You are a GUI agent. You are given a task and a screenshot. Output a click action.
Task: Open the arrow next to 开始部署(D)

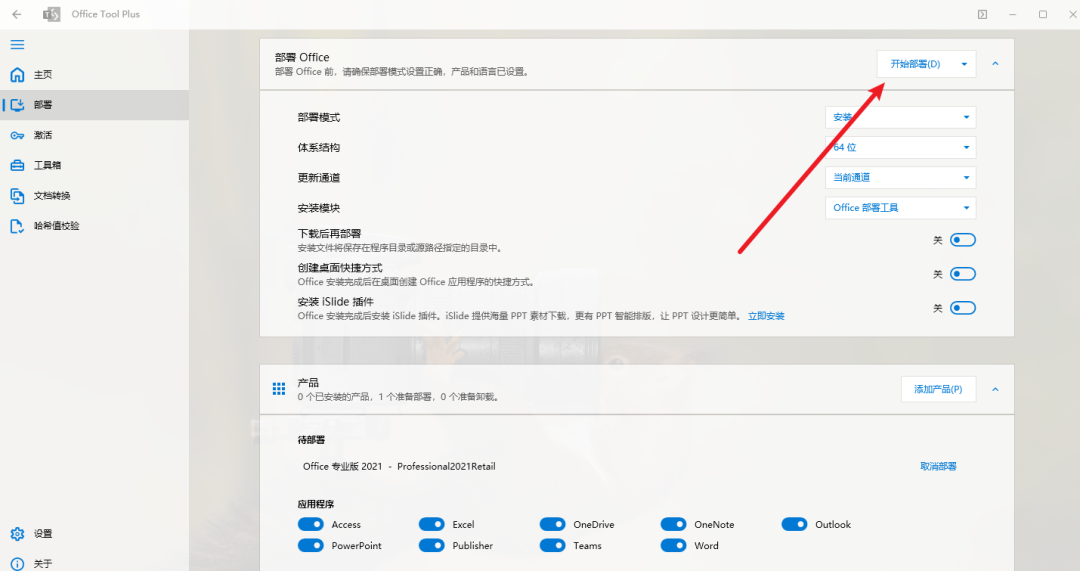tap(964, 64)
